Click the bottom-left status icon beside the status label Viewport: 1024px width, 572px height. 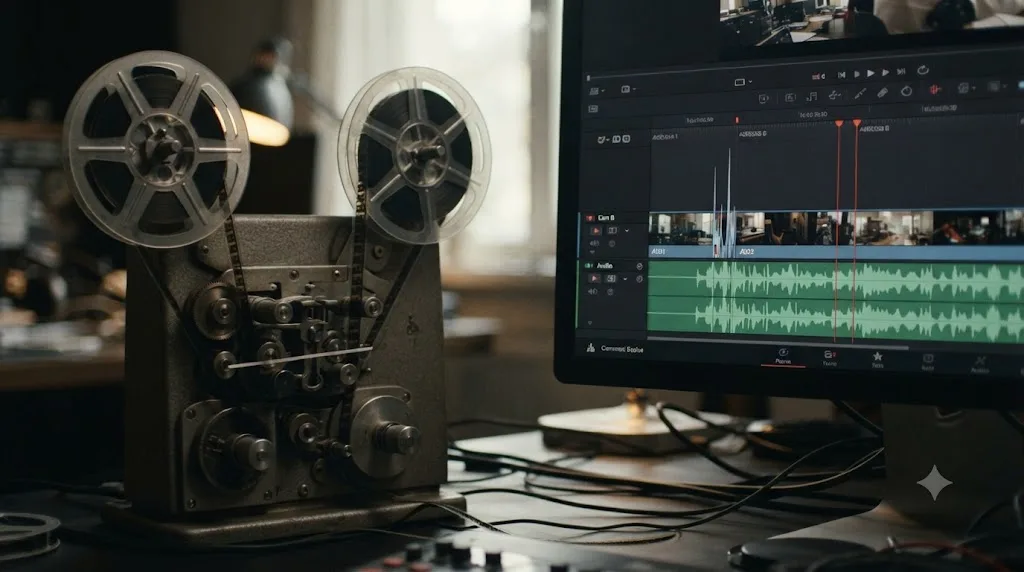(590, 348)
